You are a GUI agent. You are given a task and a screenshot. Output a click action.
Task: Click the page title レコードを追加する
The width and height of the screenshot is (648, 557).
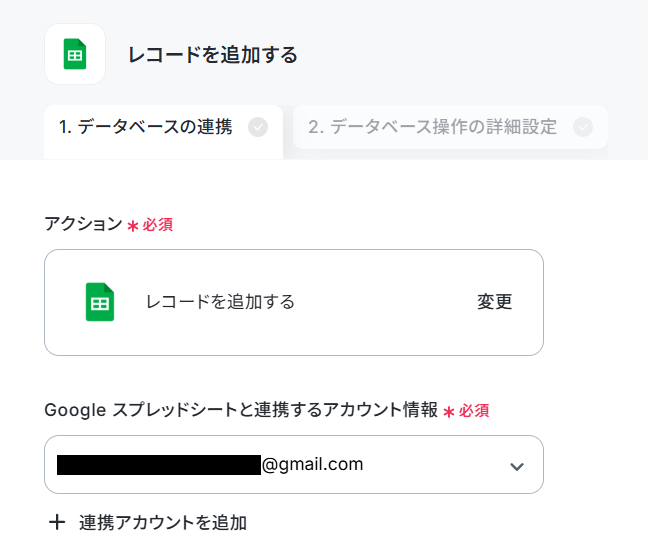pyautogui.click(x=213, y=55)
